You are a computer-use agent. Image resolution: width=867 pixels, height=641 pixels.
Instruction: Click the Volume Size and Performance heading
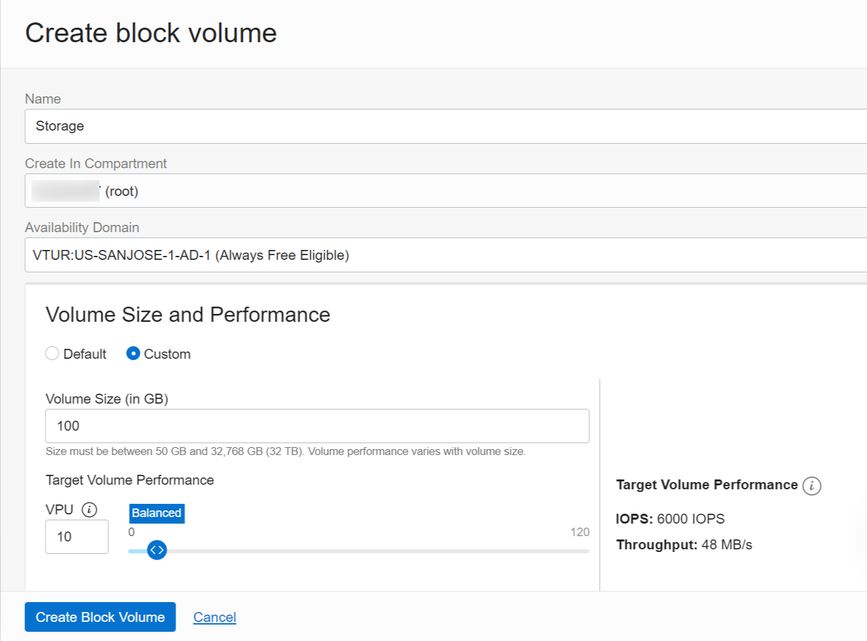click(188, 315)
